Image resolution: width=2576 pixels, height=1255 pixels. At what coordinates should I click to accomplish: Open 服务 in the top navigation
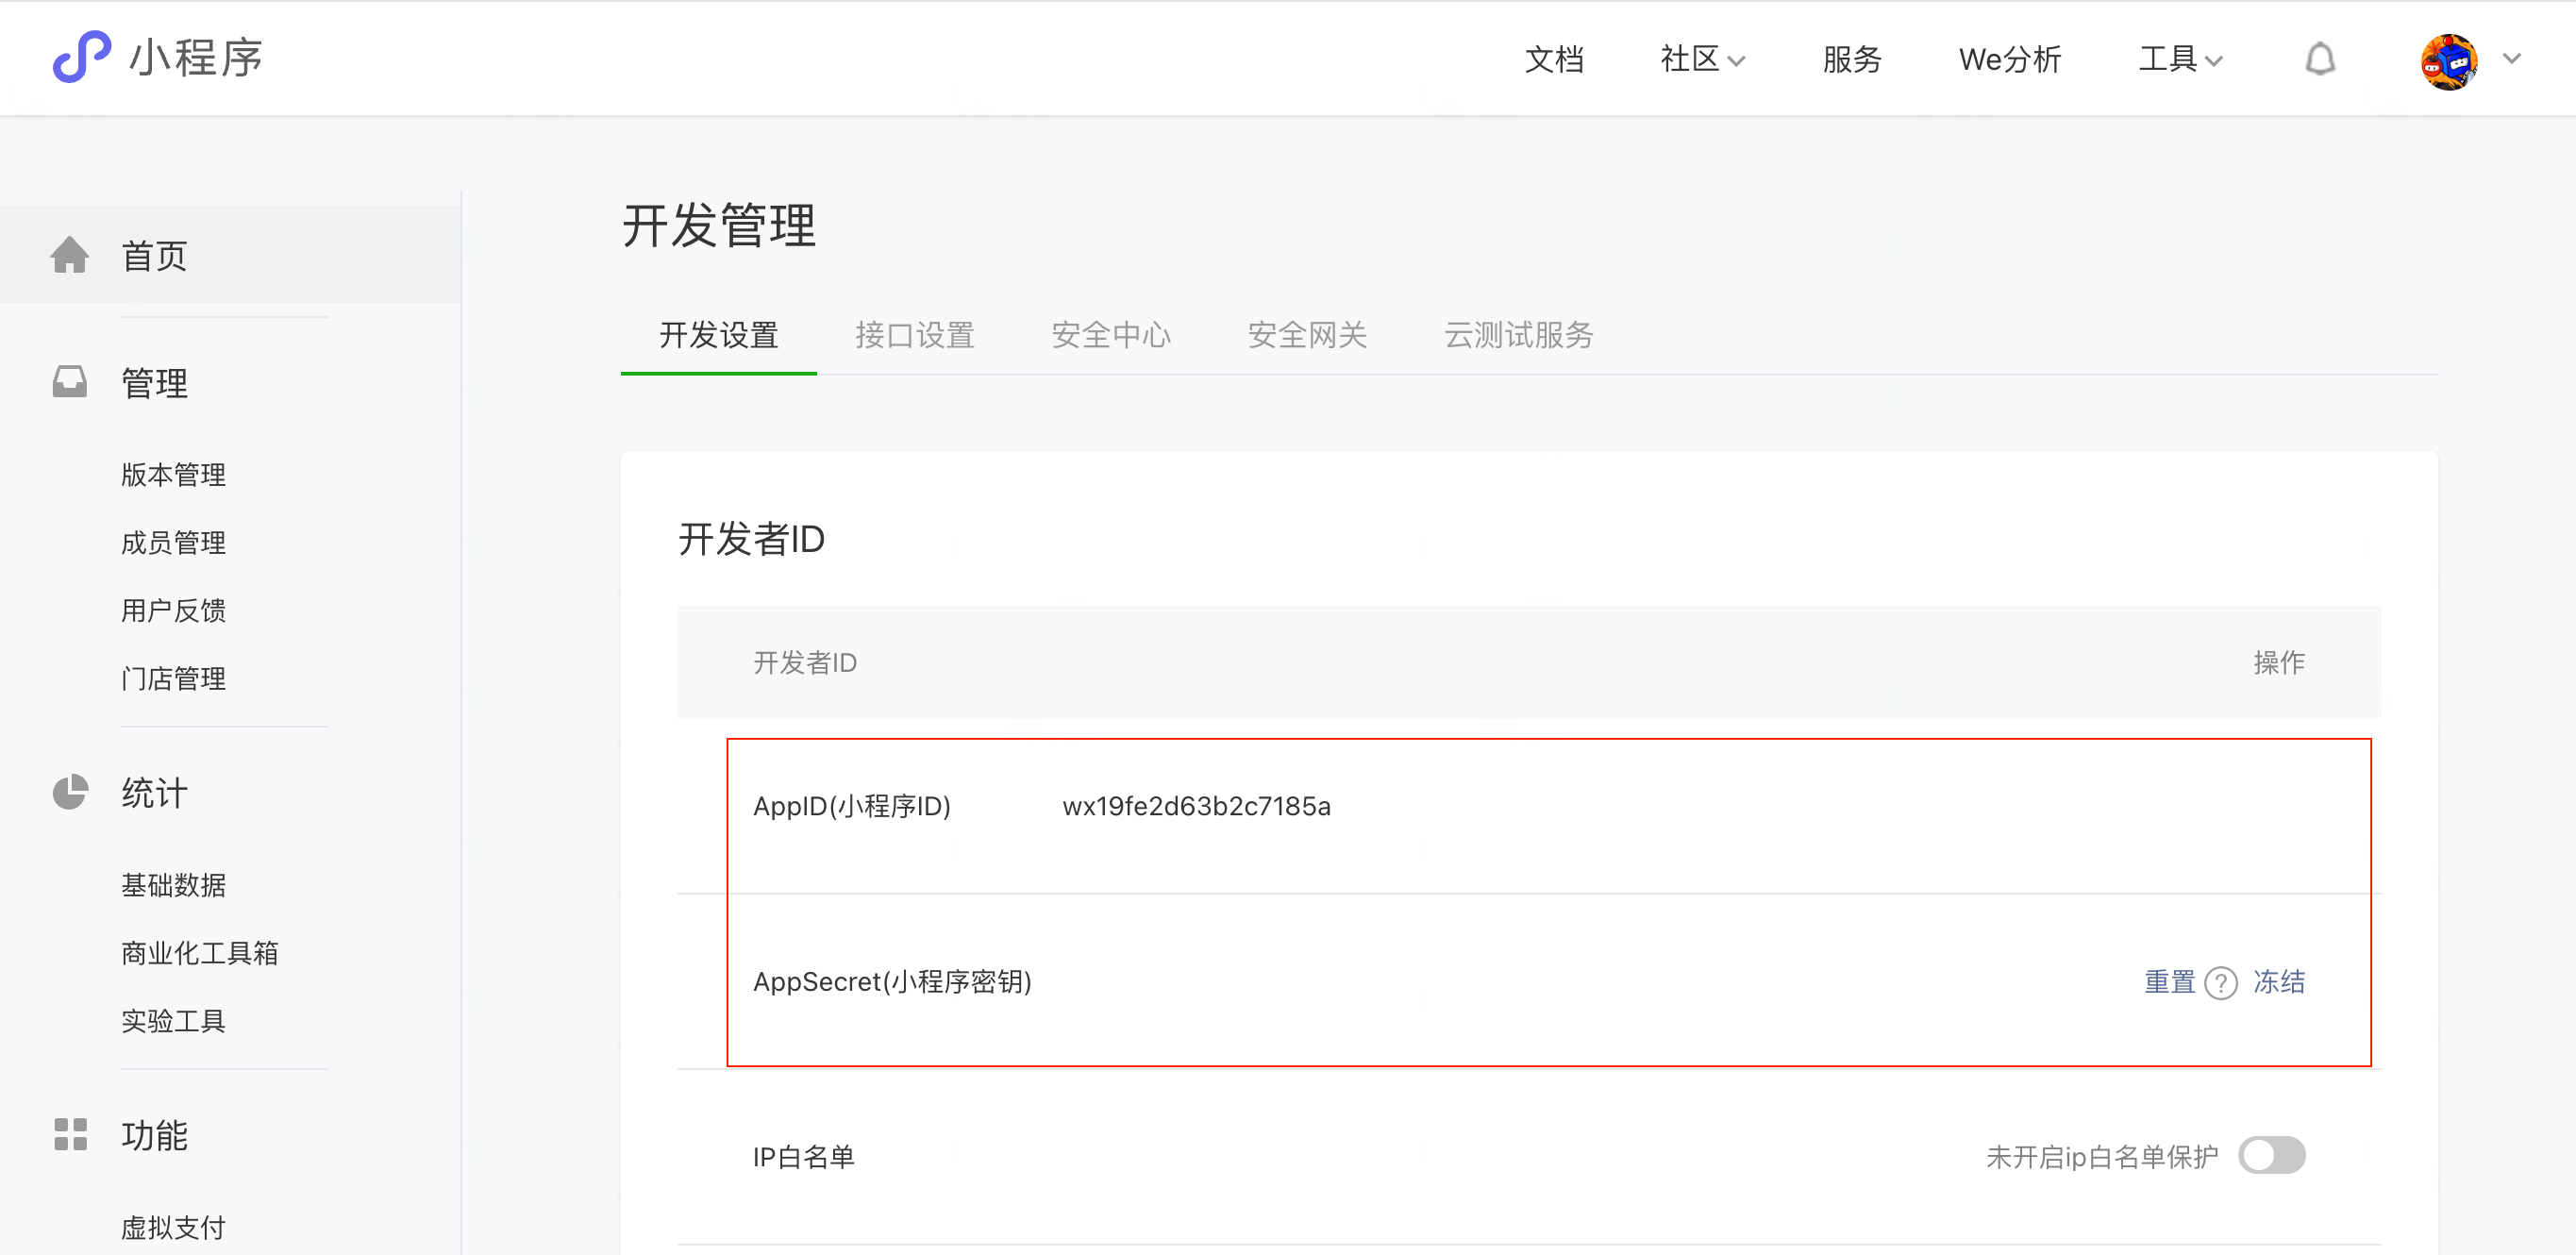(x=1852, y=59)
